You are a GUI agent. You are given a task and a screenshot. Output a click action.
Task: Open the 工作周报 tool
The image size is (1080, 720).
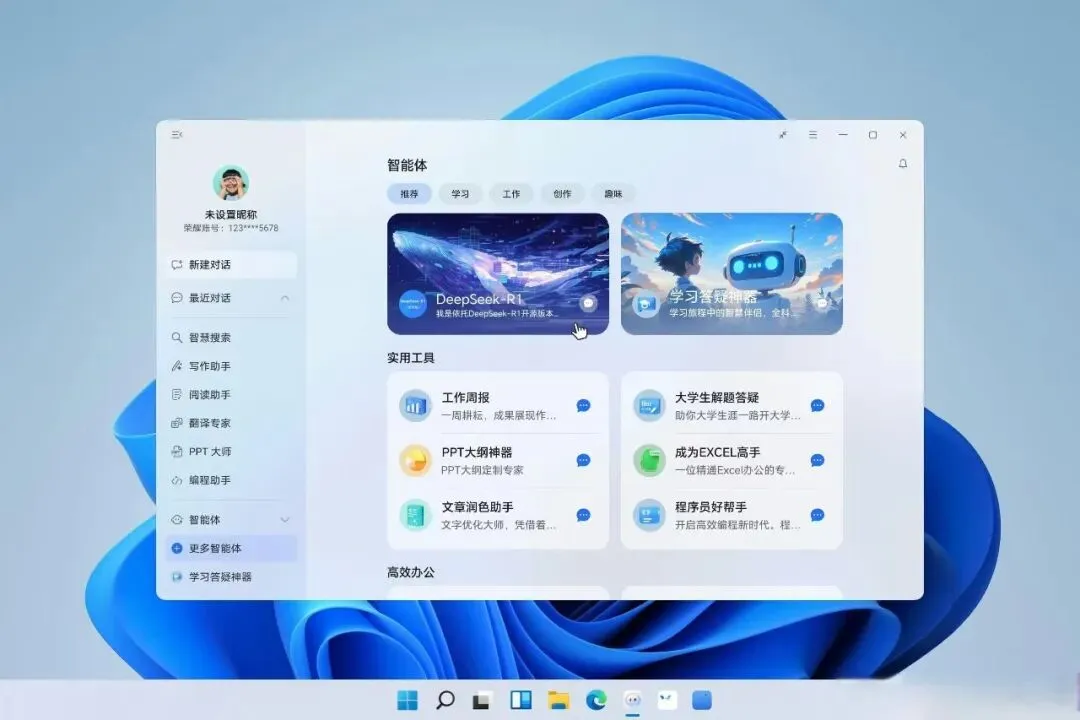tap(498, 406)
